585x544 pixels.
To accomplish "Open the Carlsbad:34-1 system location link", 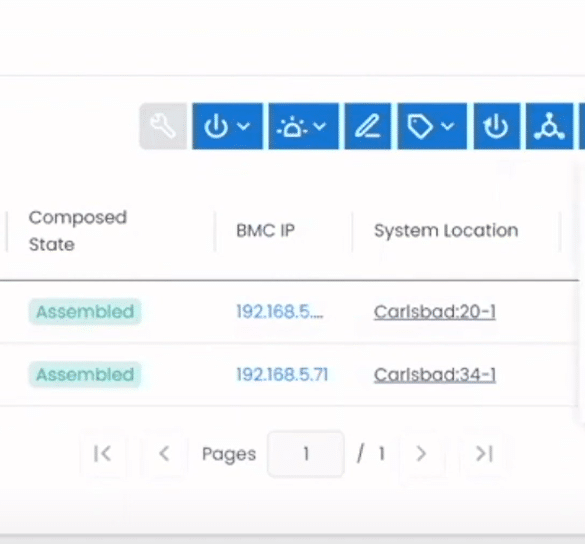I will coord(435,375).
